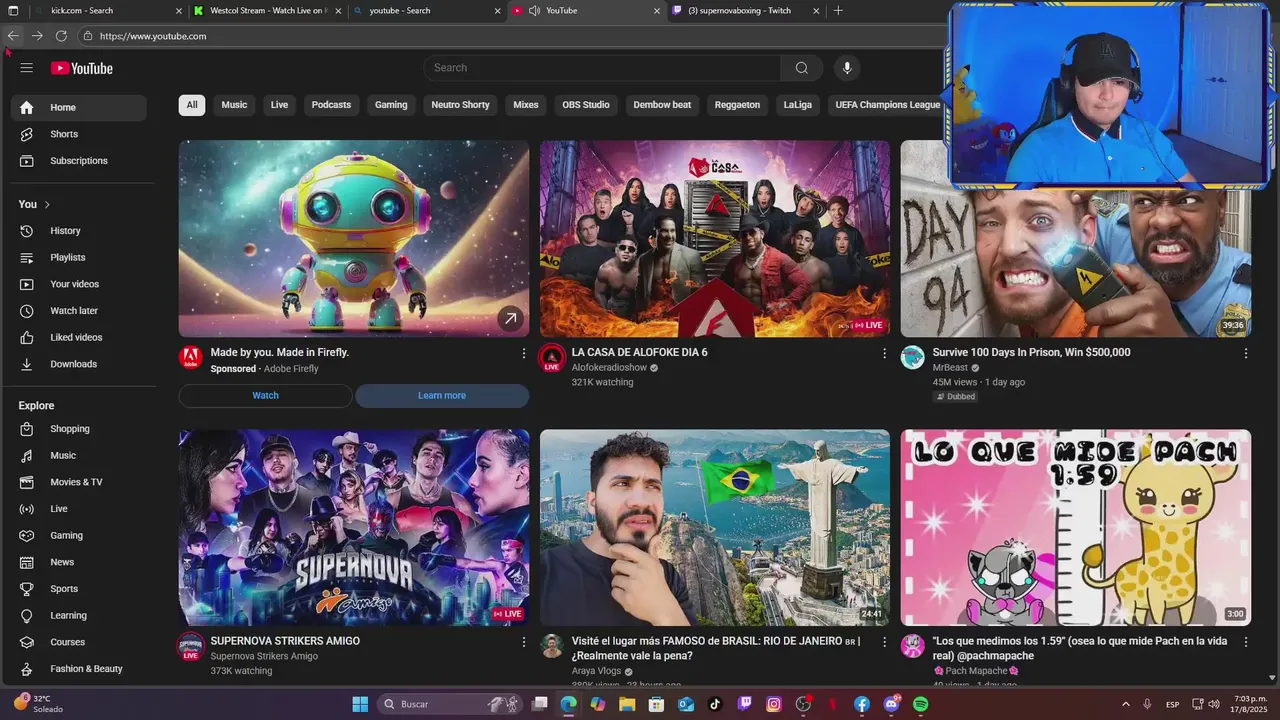The width and height of the screenshot is (1280, 720).
Task: Open new browser tab with plus button
Action: coord(838,11)
